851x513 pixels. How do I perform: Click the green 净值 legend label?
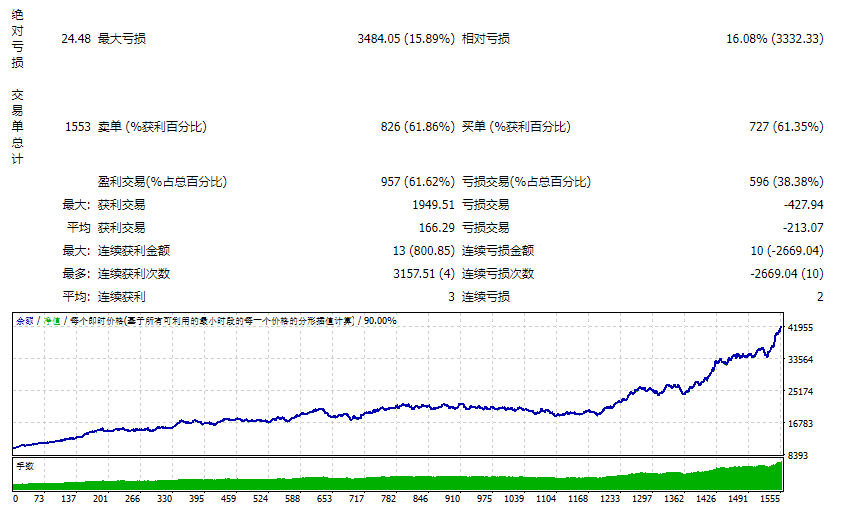tap(52, 321)
